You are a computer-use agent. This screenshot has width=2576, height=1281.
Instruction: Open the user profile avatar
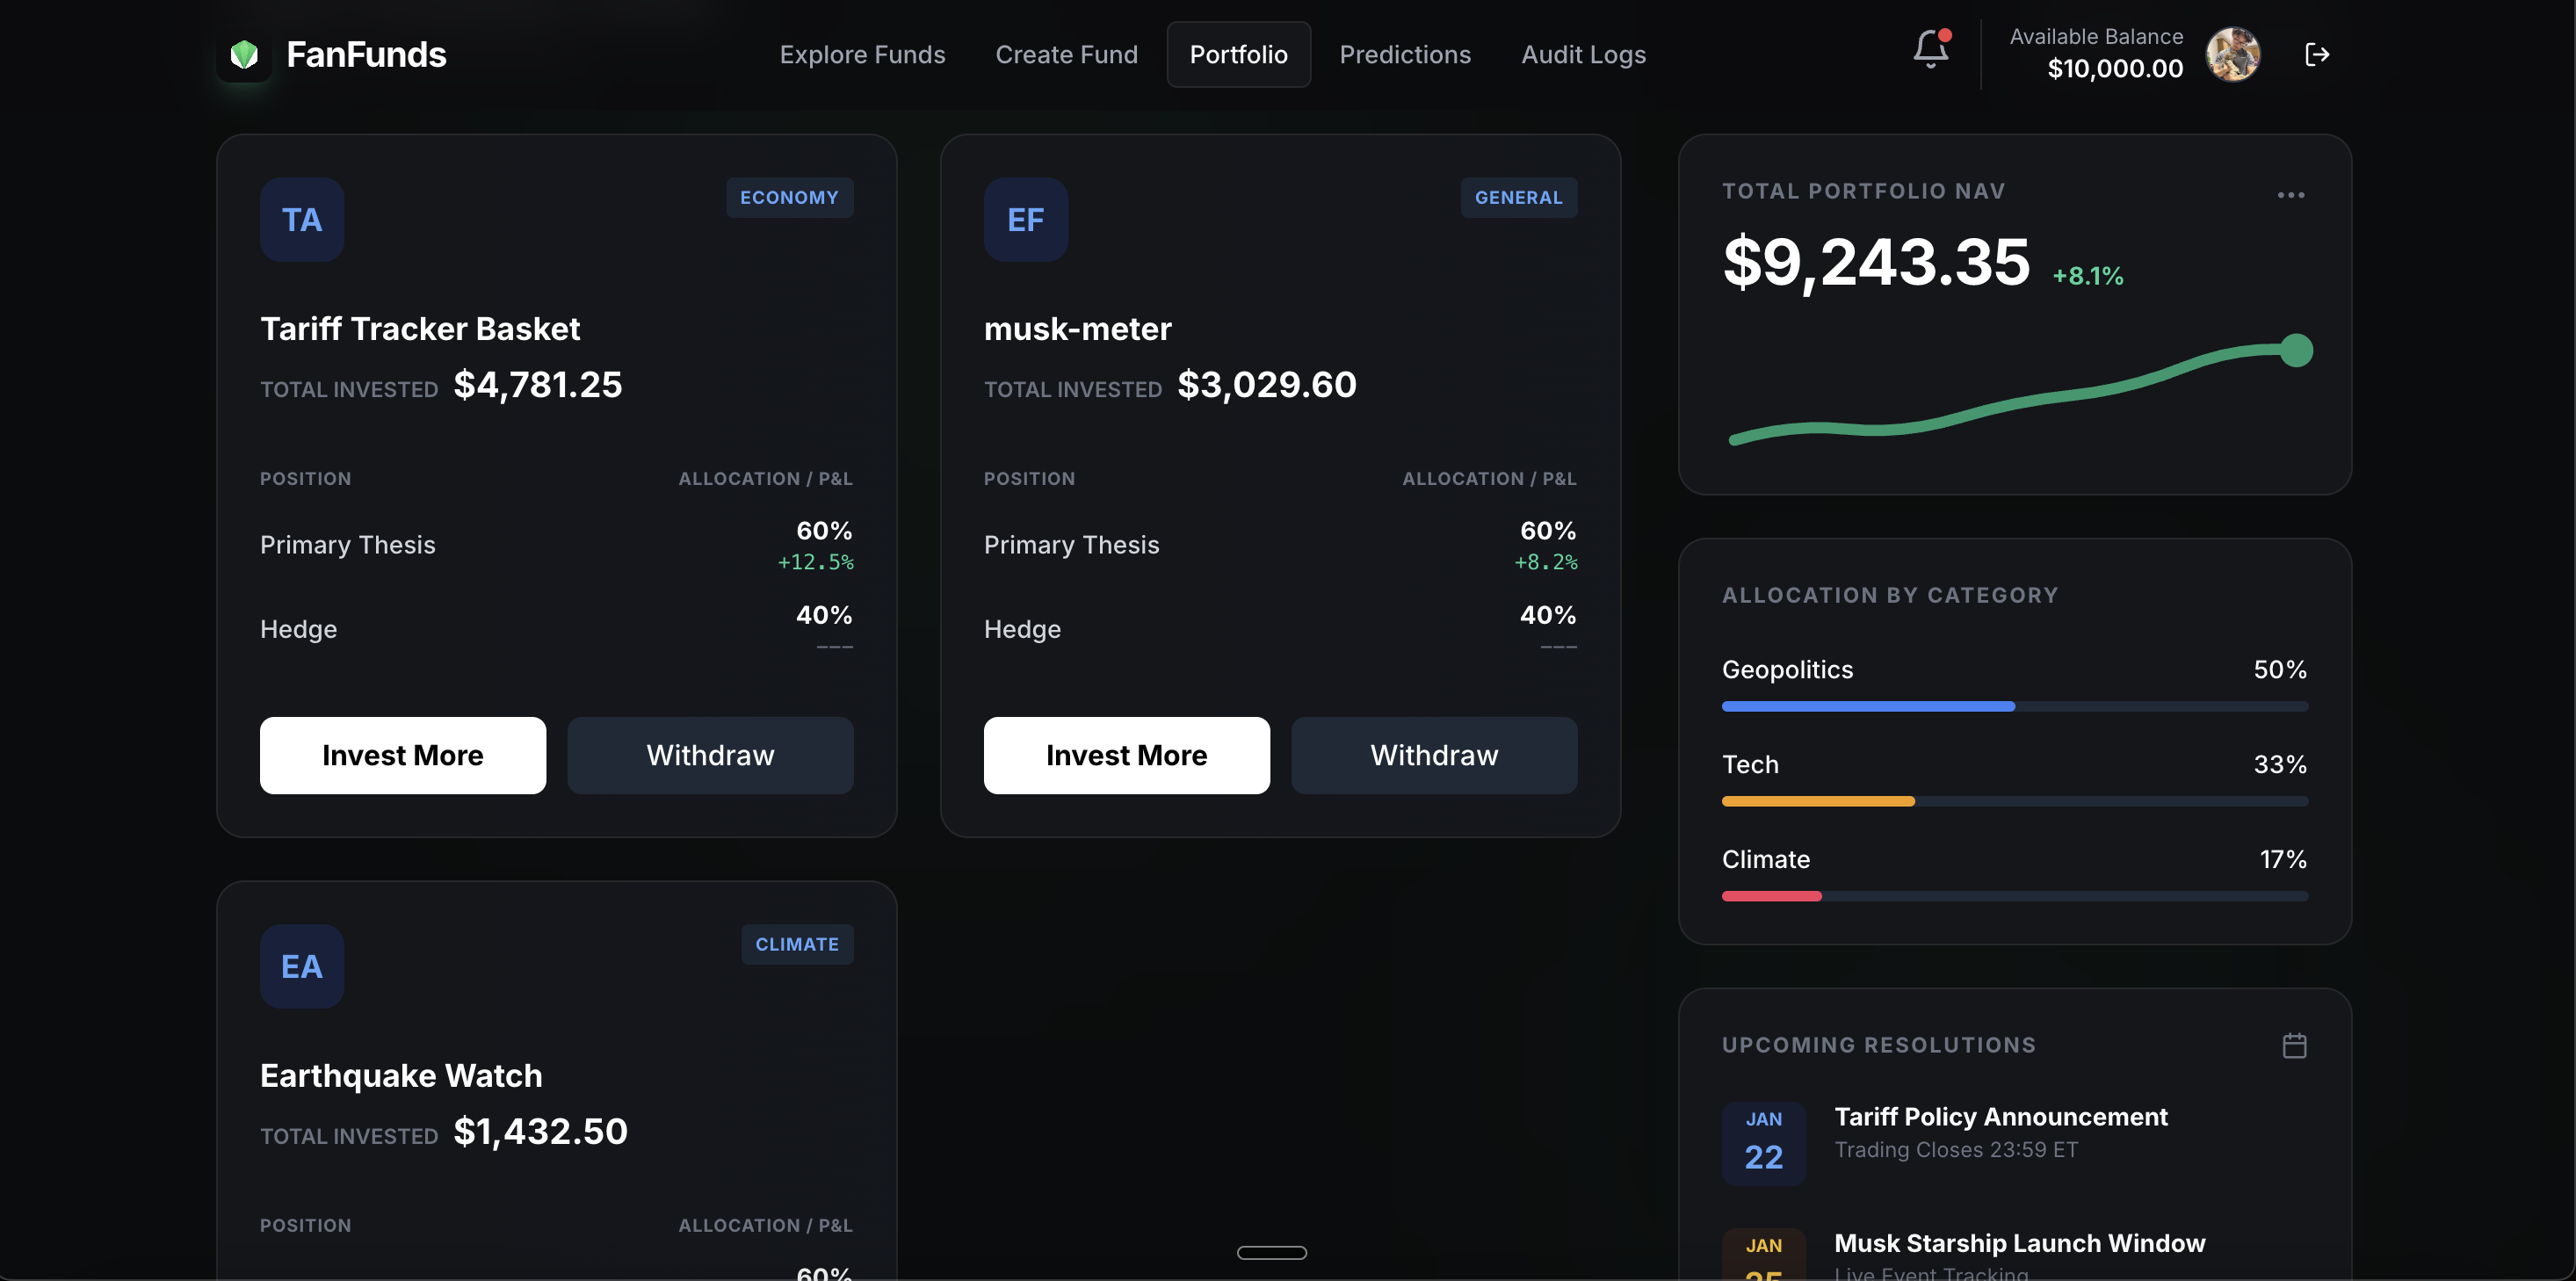tap(2232, 55)
